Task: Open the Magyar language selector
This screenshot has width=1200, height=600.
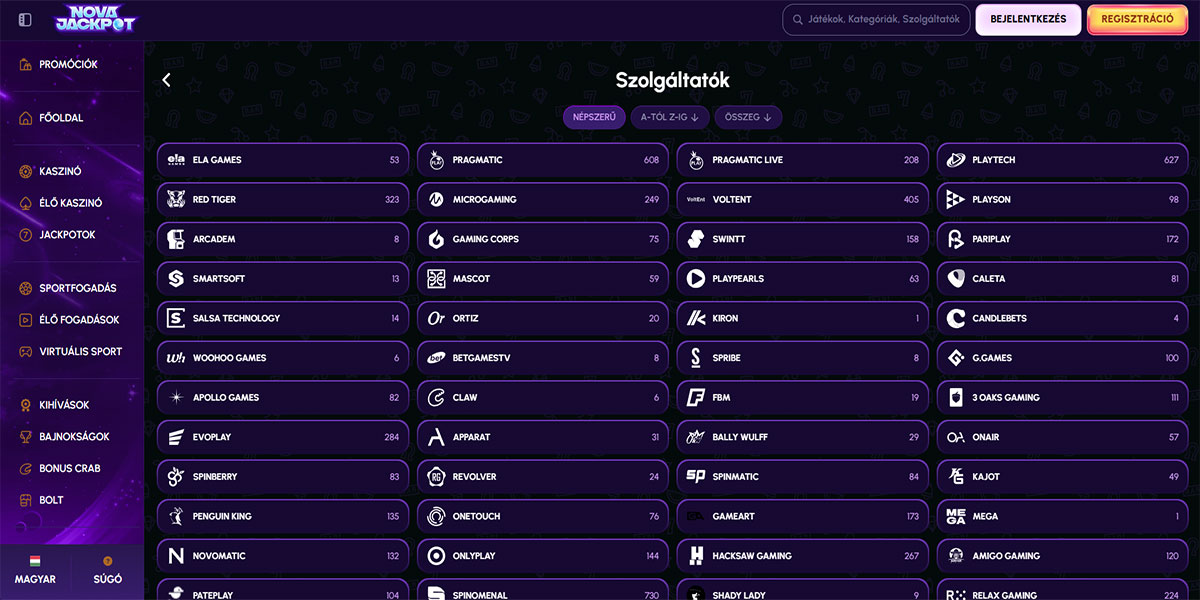Action: 35,570
